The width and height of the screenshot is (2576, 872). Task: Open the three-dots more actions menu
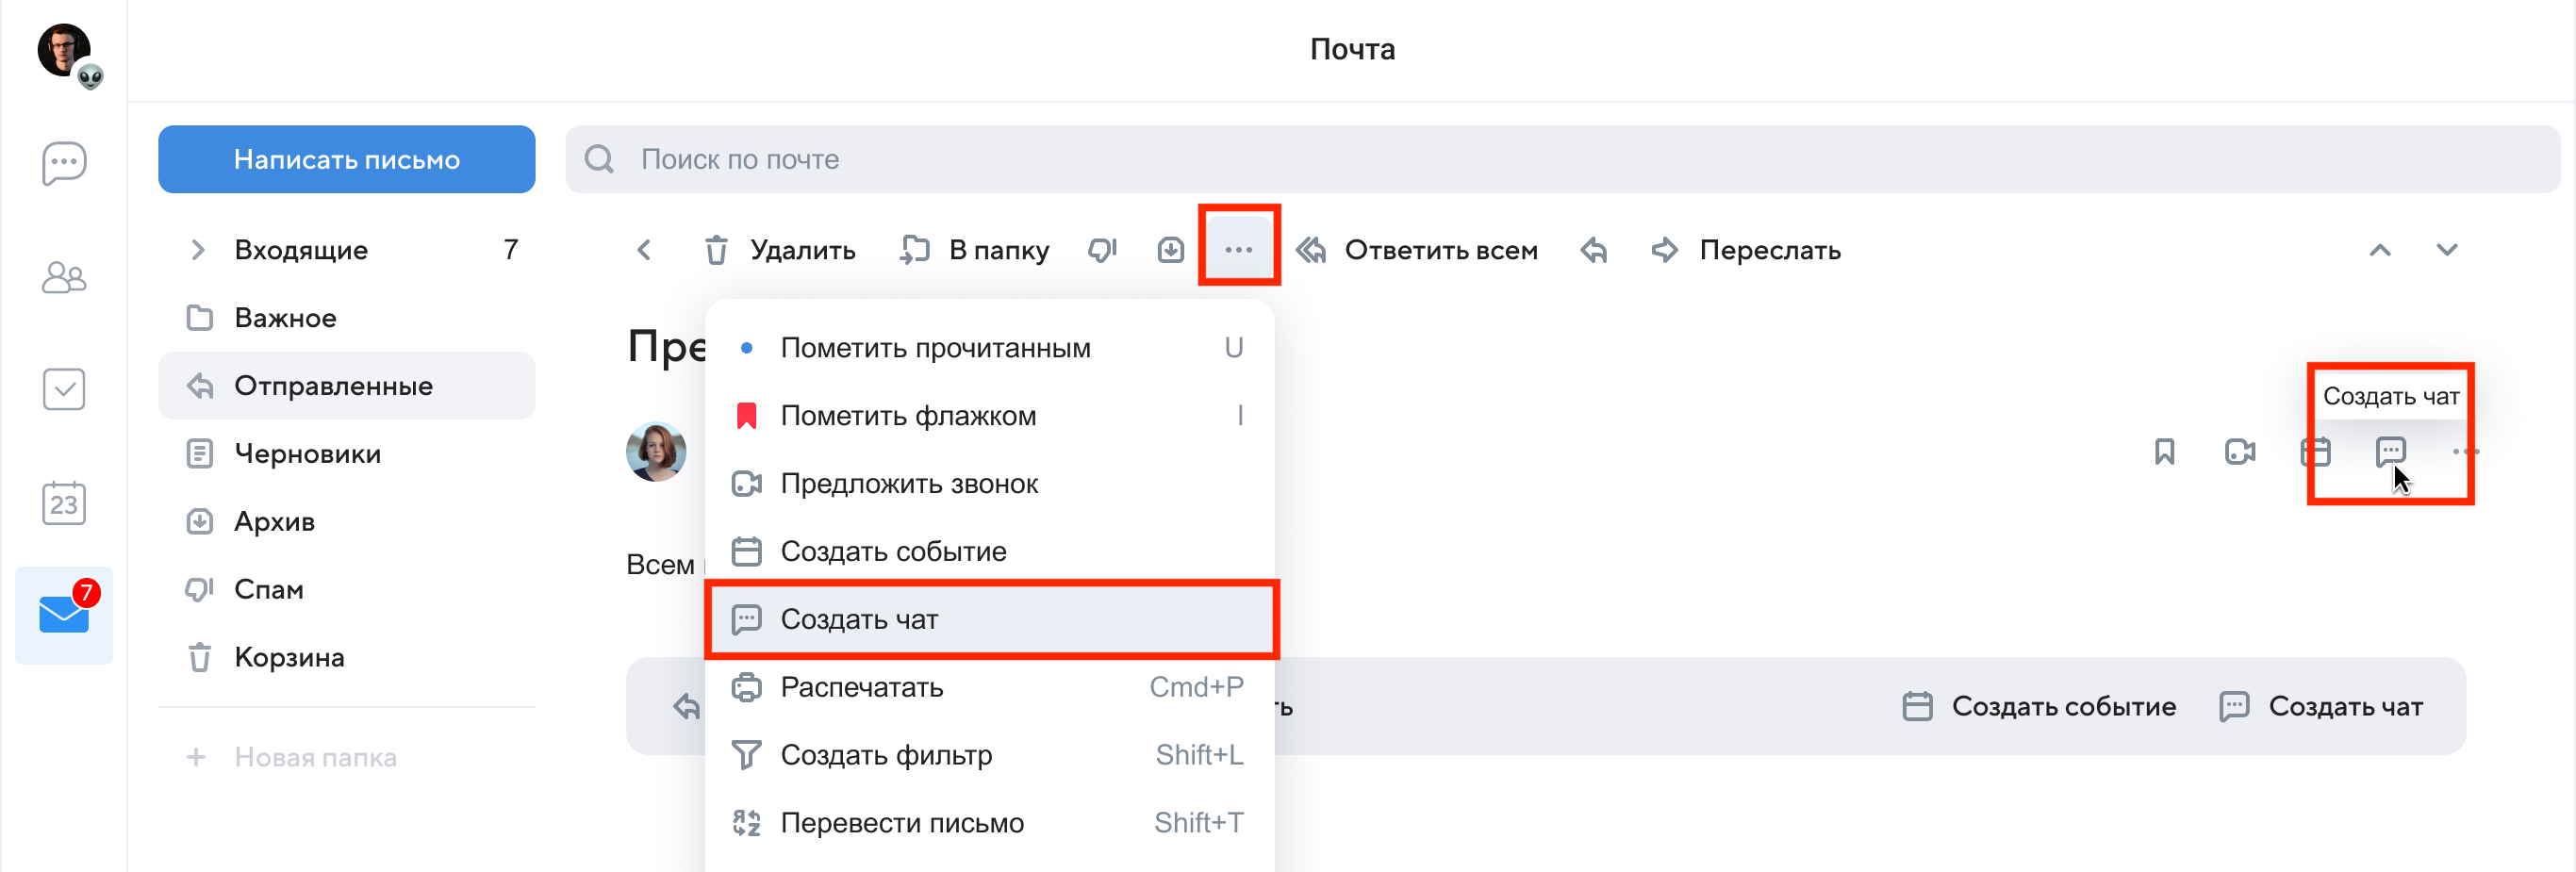click(x=1238, y=250)
